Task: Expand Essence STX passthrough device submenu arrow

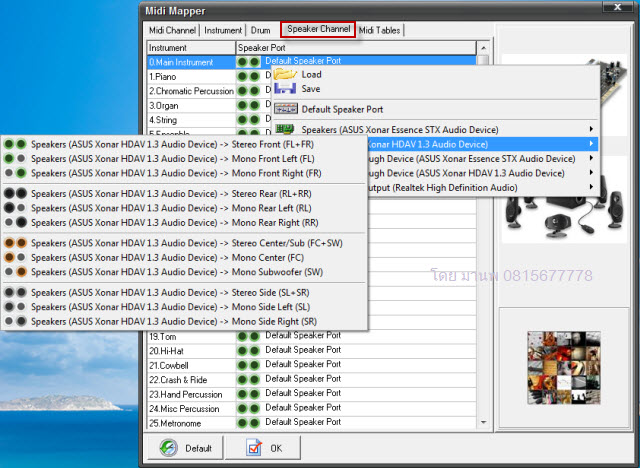Action: [591, 158]
